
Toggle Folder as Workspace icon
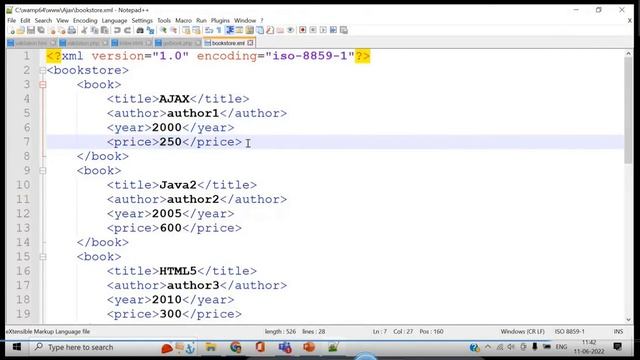[x=280, y=30]
